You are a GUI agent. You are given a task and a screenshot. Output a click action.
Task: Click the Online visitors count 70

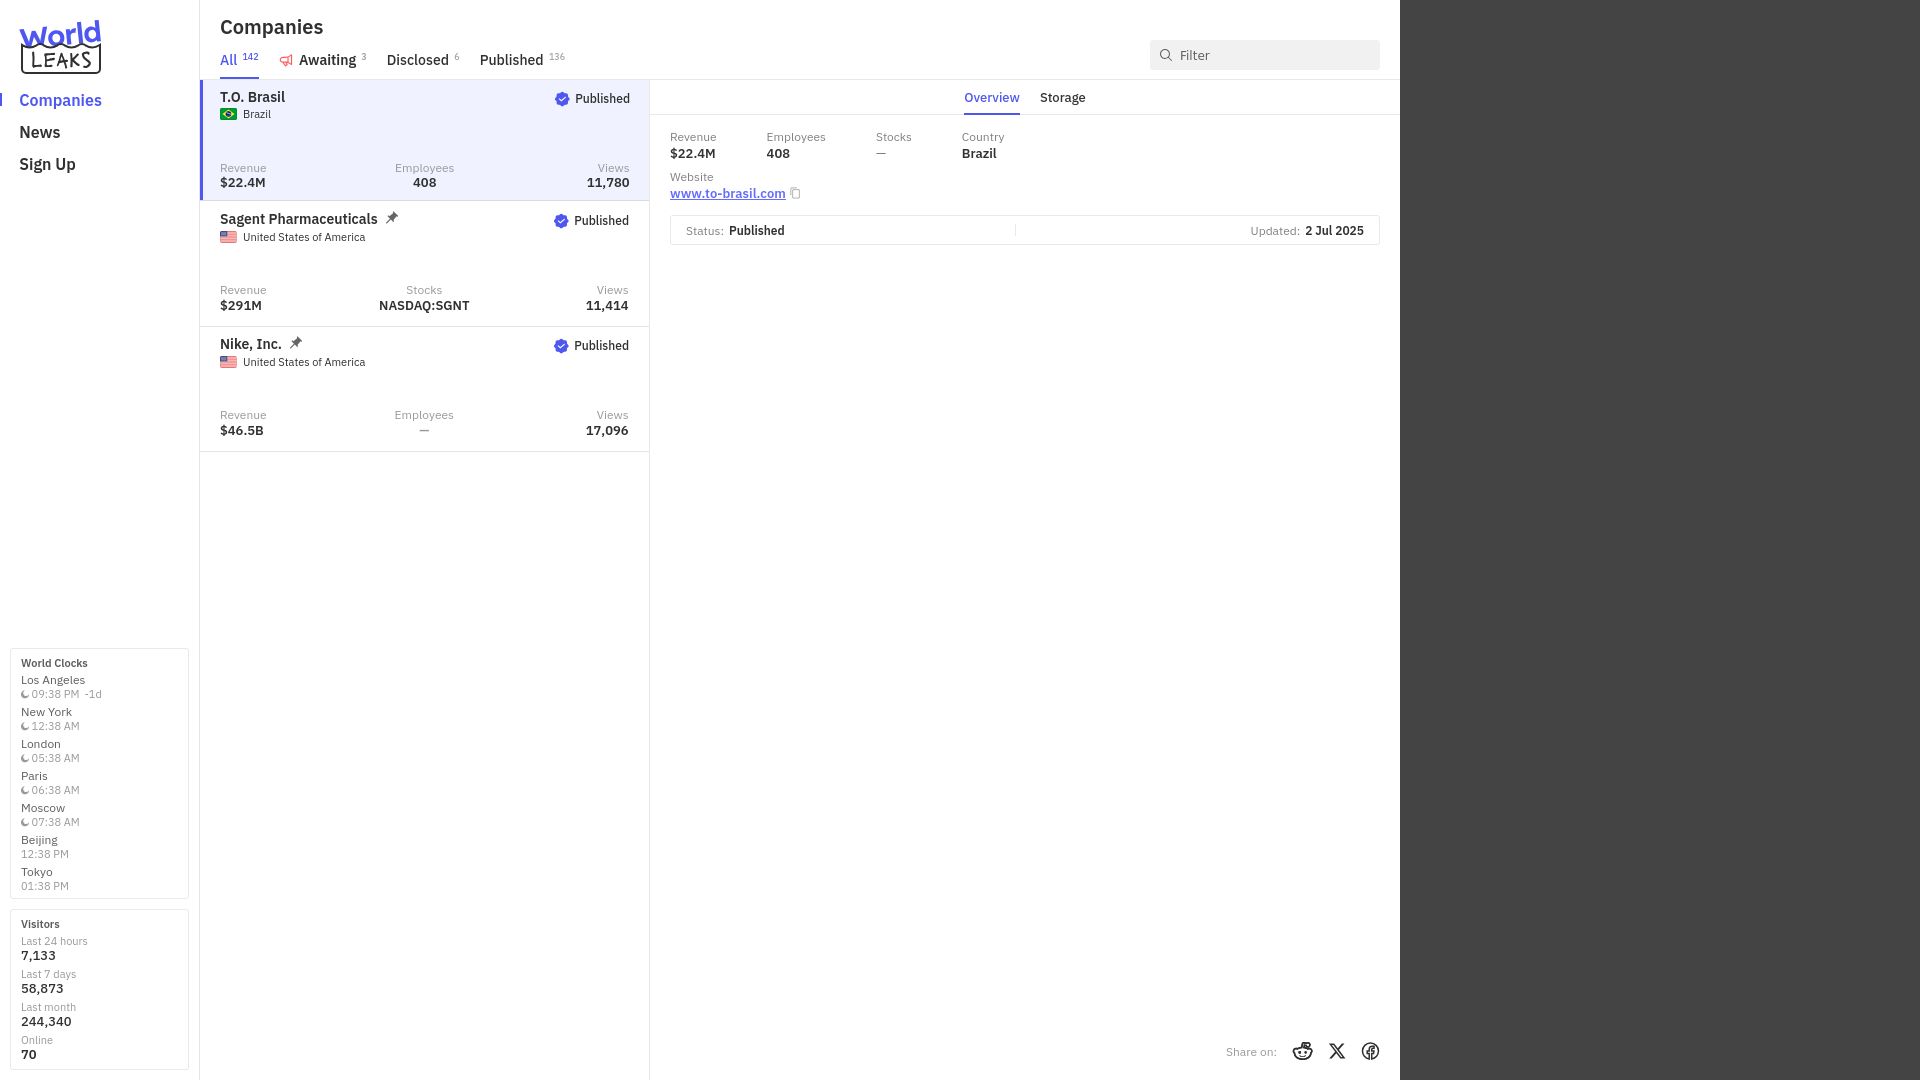29,1055
